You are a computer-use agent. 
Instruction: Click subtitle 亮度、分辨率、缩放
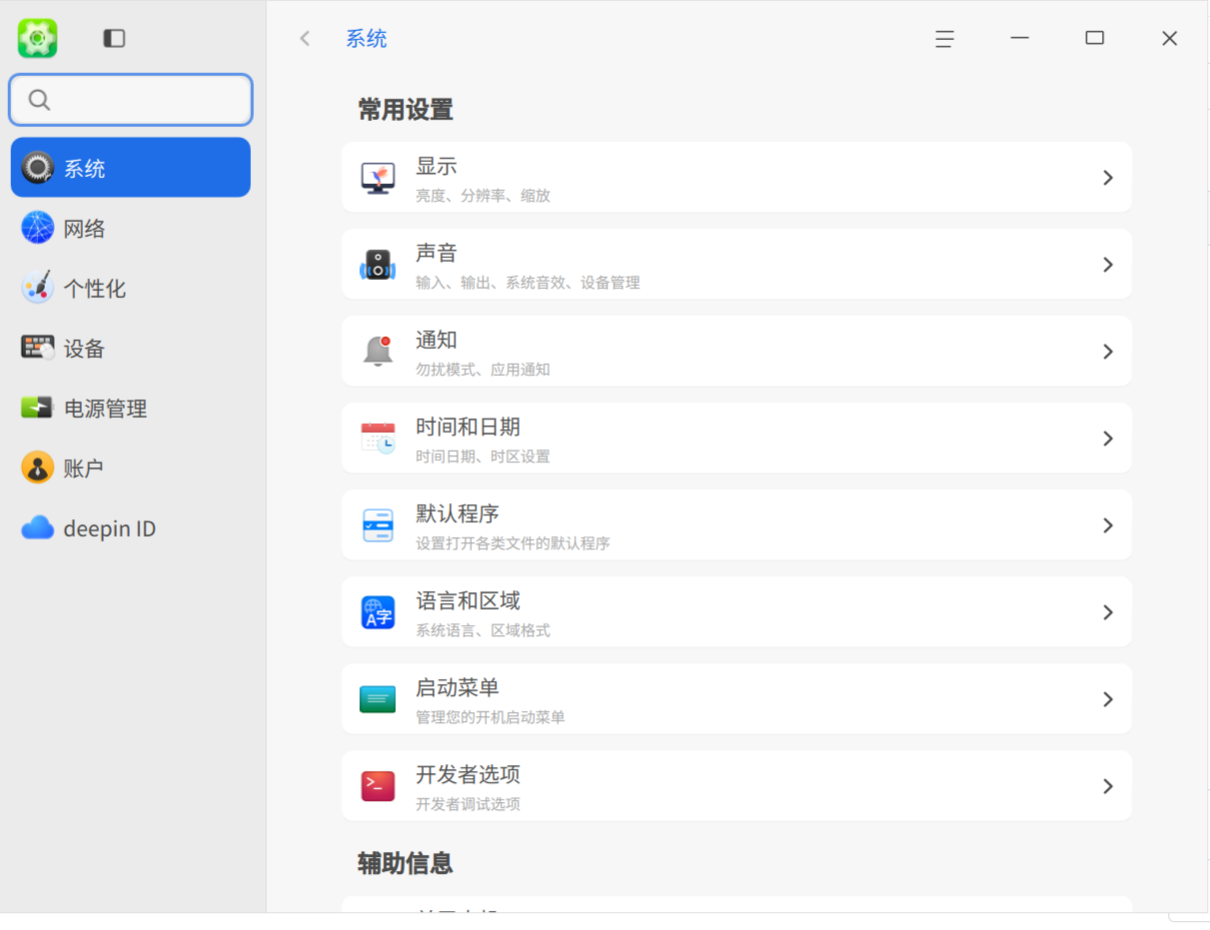coord(483,196)
